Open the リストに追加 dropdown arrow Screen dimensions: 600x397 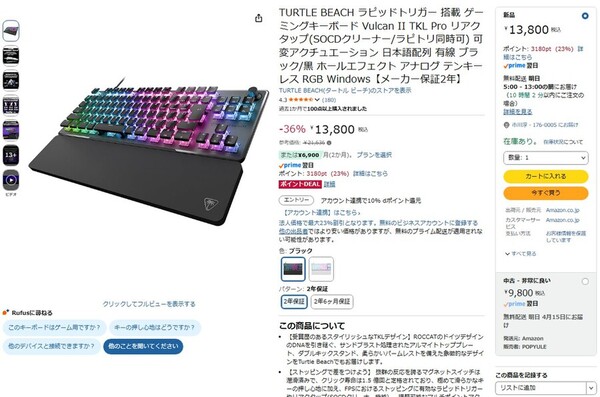(x=591, y=388)
